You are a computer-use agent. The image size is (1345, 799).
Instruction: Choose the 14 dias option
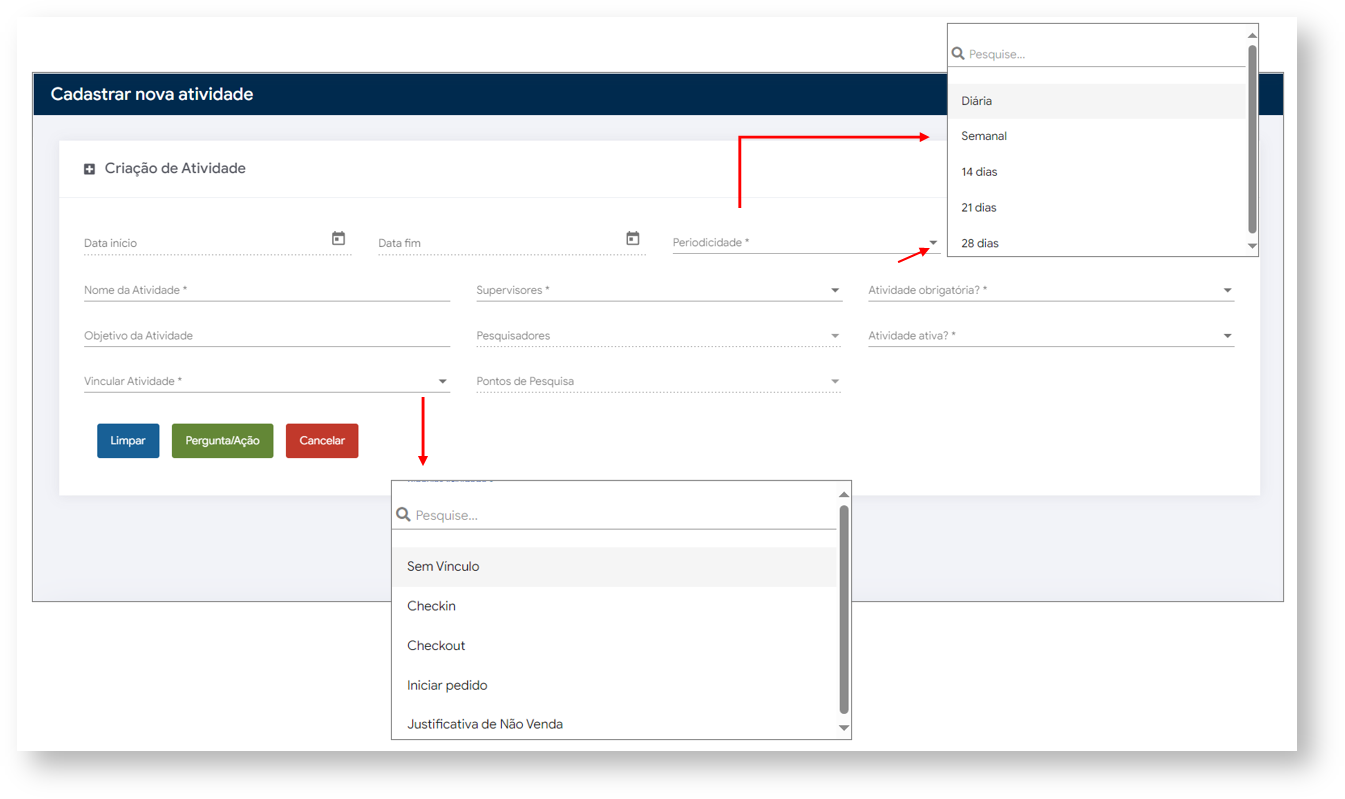pyautogui.click(x=979, y=172)
